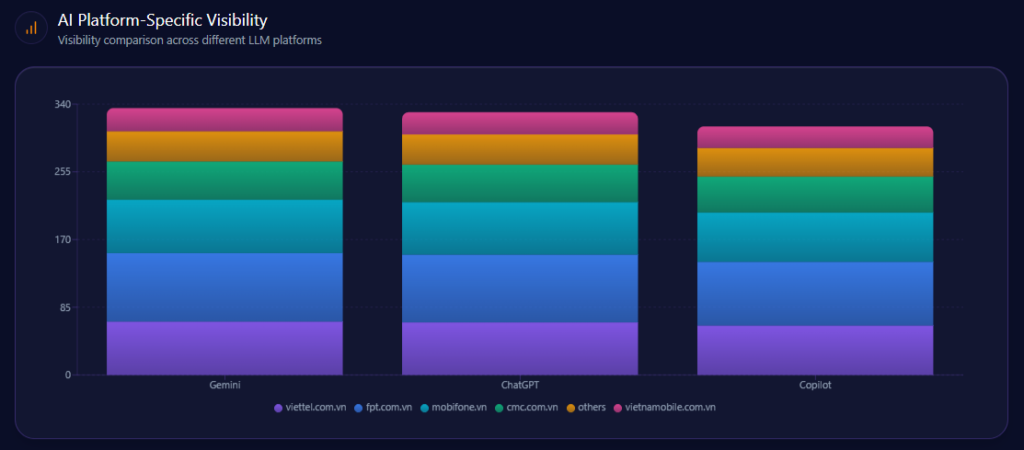This screenshot has height=450, width=1024.
Task: Click the Gemini x-axis label
Action: tap(225, 385)
